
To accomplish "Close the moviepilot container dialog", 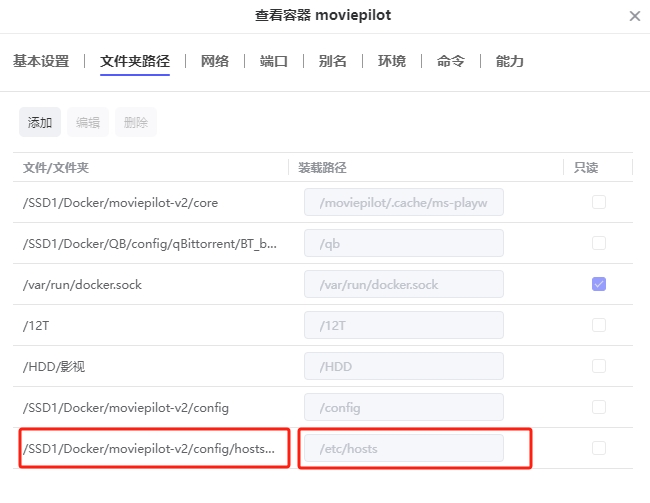I will point(634,16).
